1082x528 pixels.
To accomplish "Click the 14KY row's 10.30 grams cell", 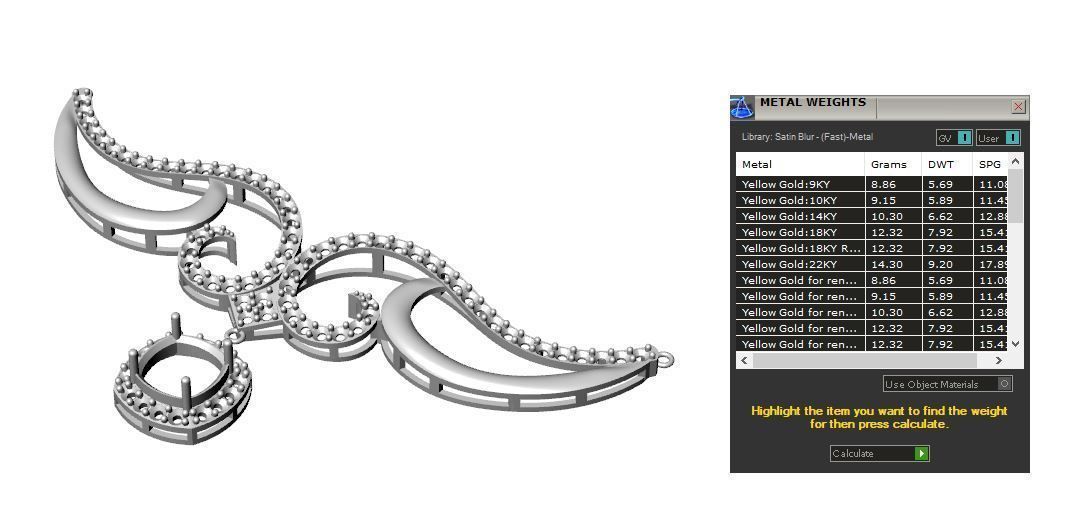I will coord(894,216).
